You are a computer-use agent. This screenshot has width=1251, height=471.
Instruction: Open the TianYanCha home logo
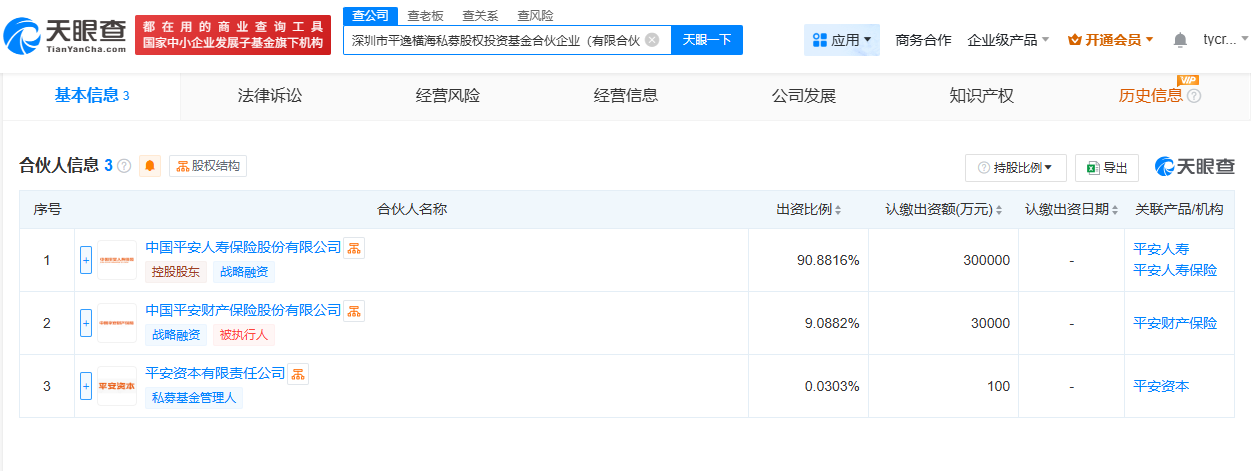(x=65, y=35)
